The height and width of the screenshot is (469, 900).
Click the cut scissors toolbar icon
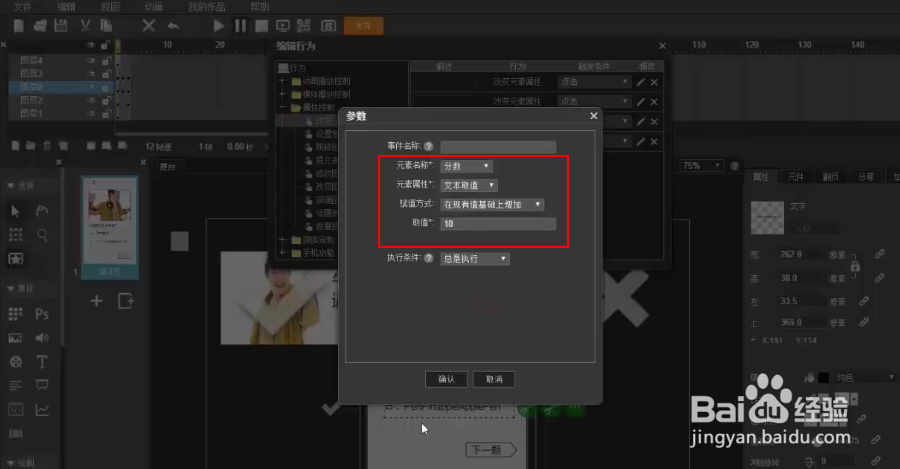click(85, 26)
